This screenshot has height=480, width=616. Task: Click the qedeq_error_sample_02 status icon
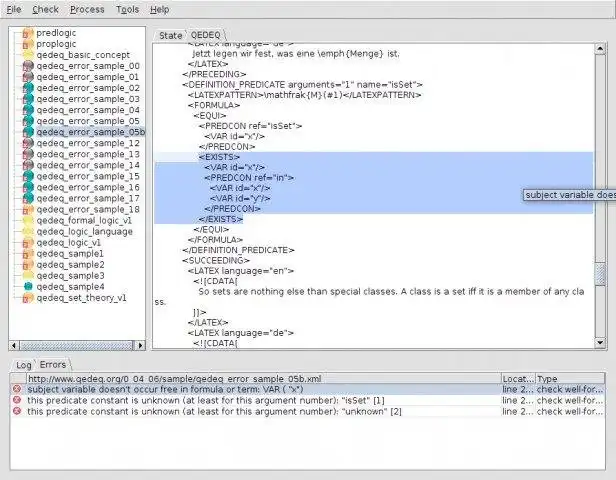(x=28, y=88)
